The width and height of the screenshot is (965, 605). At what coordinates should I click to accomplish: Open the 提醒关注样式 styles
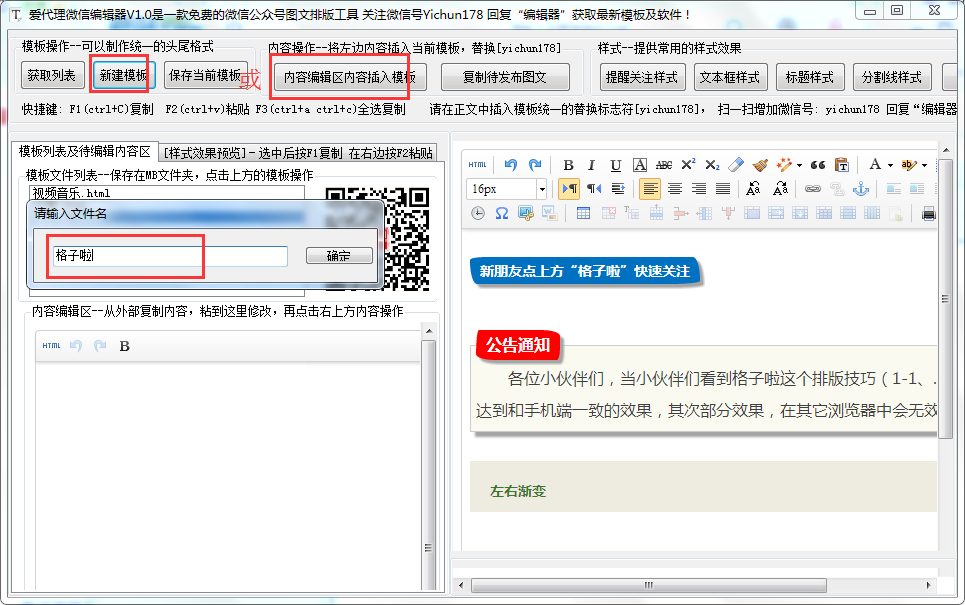(641, 77)
